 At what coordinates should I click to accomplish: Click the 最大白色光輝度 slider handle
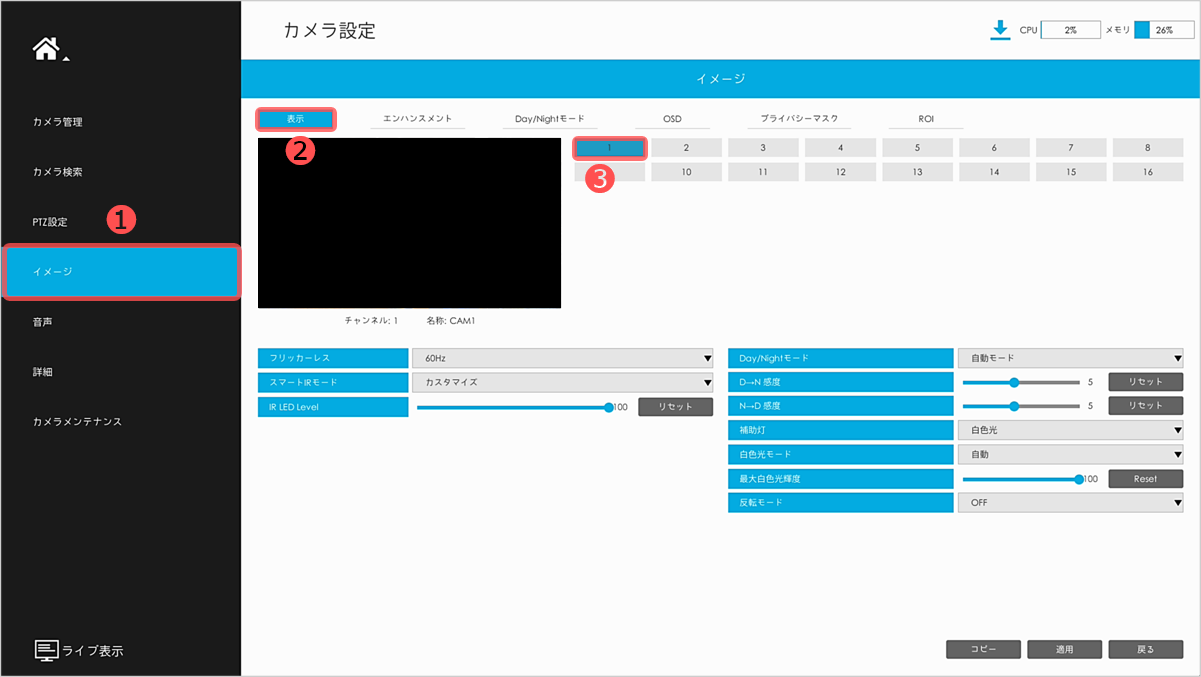pyautogui.click(x=1079, y=479)
